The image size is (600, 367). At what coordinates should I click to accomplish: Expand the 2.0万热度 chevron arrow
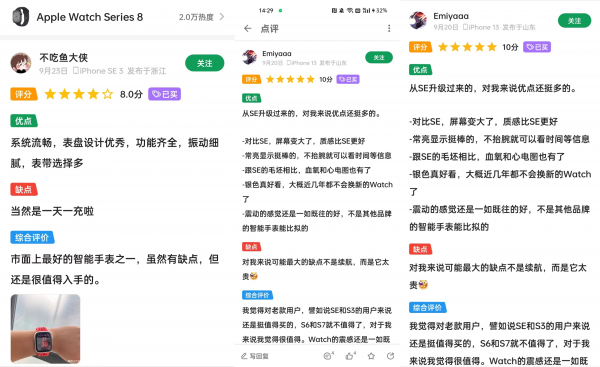[x=222, y=17]
